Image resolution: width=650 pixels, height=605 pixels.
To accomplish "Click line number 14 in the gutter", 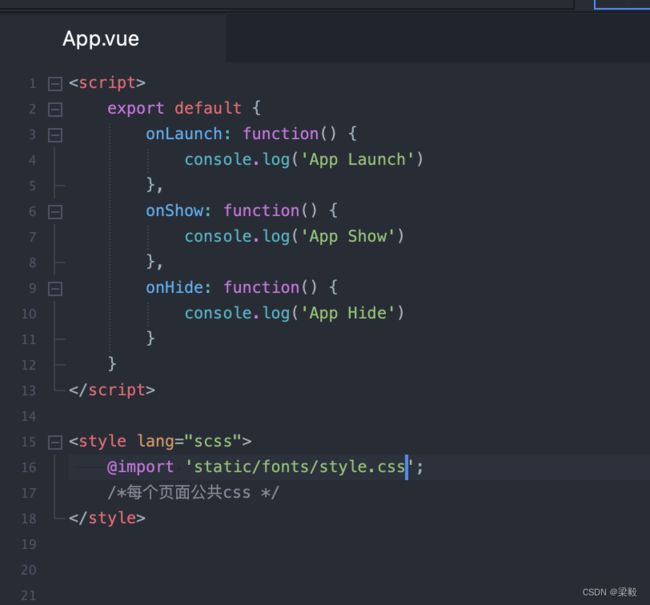I will point(29,416).
